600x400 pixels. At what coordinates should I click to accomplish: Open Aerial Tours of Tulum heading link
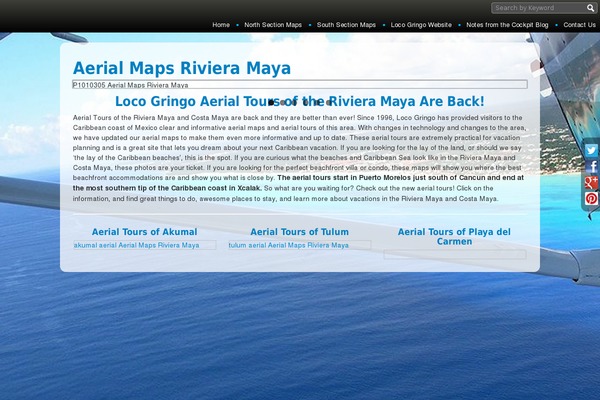[299, 232]
